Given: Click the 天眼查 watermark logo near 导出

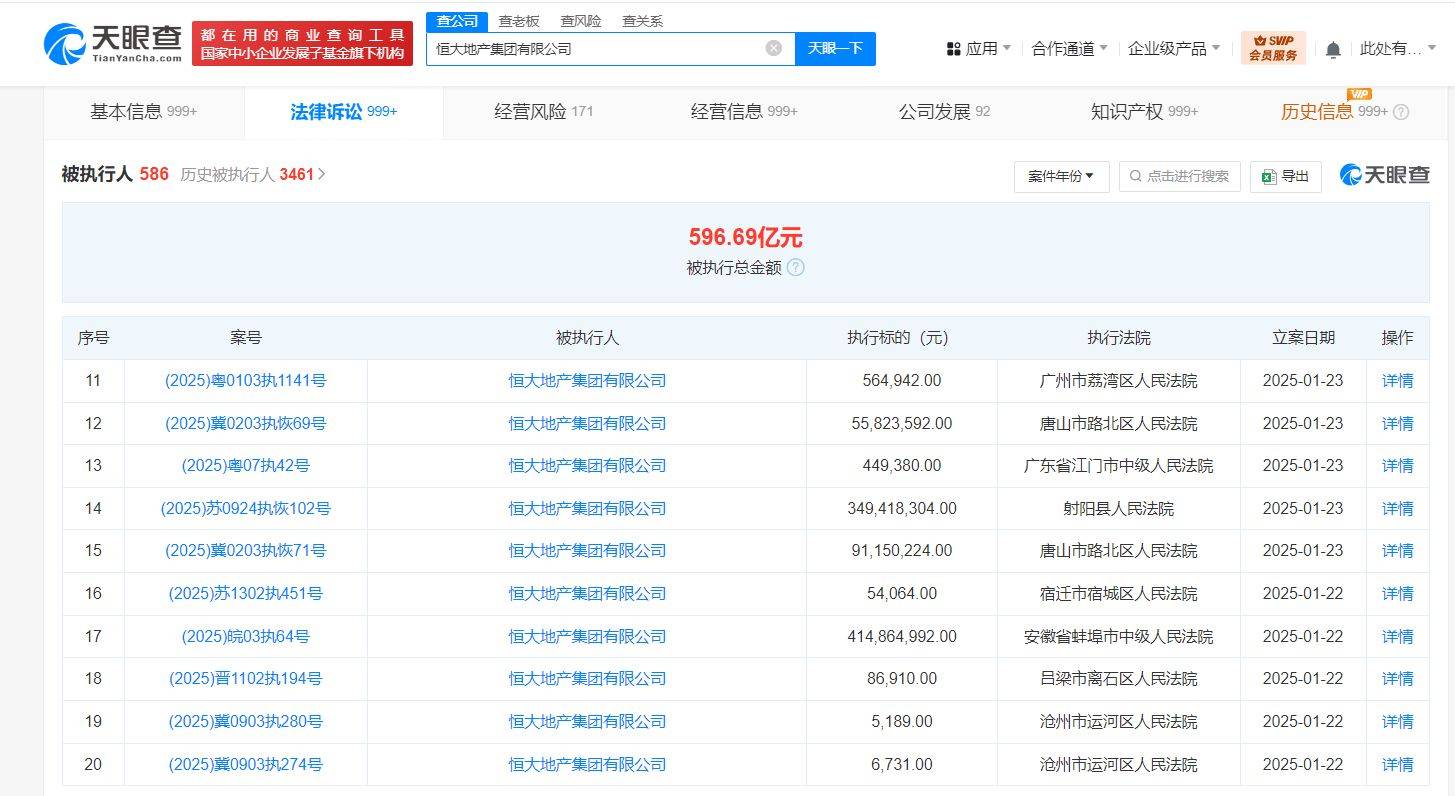Looking at the screenshot, I should (1384, 174).
